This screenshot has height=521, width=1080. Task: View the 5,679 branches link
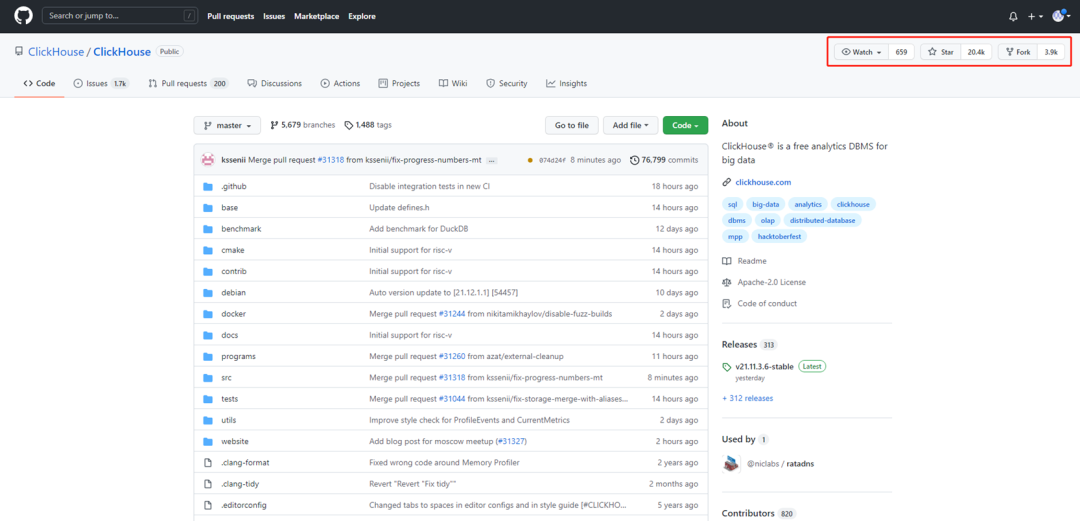click(x=303, y=125)
